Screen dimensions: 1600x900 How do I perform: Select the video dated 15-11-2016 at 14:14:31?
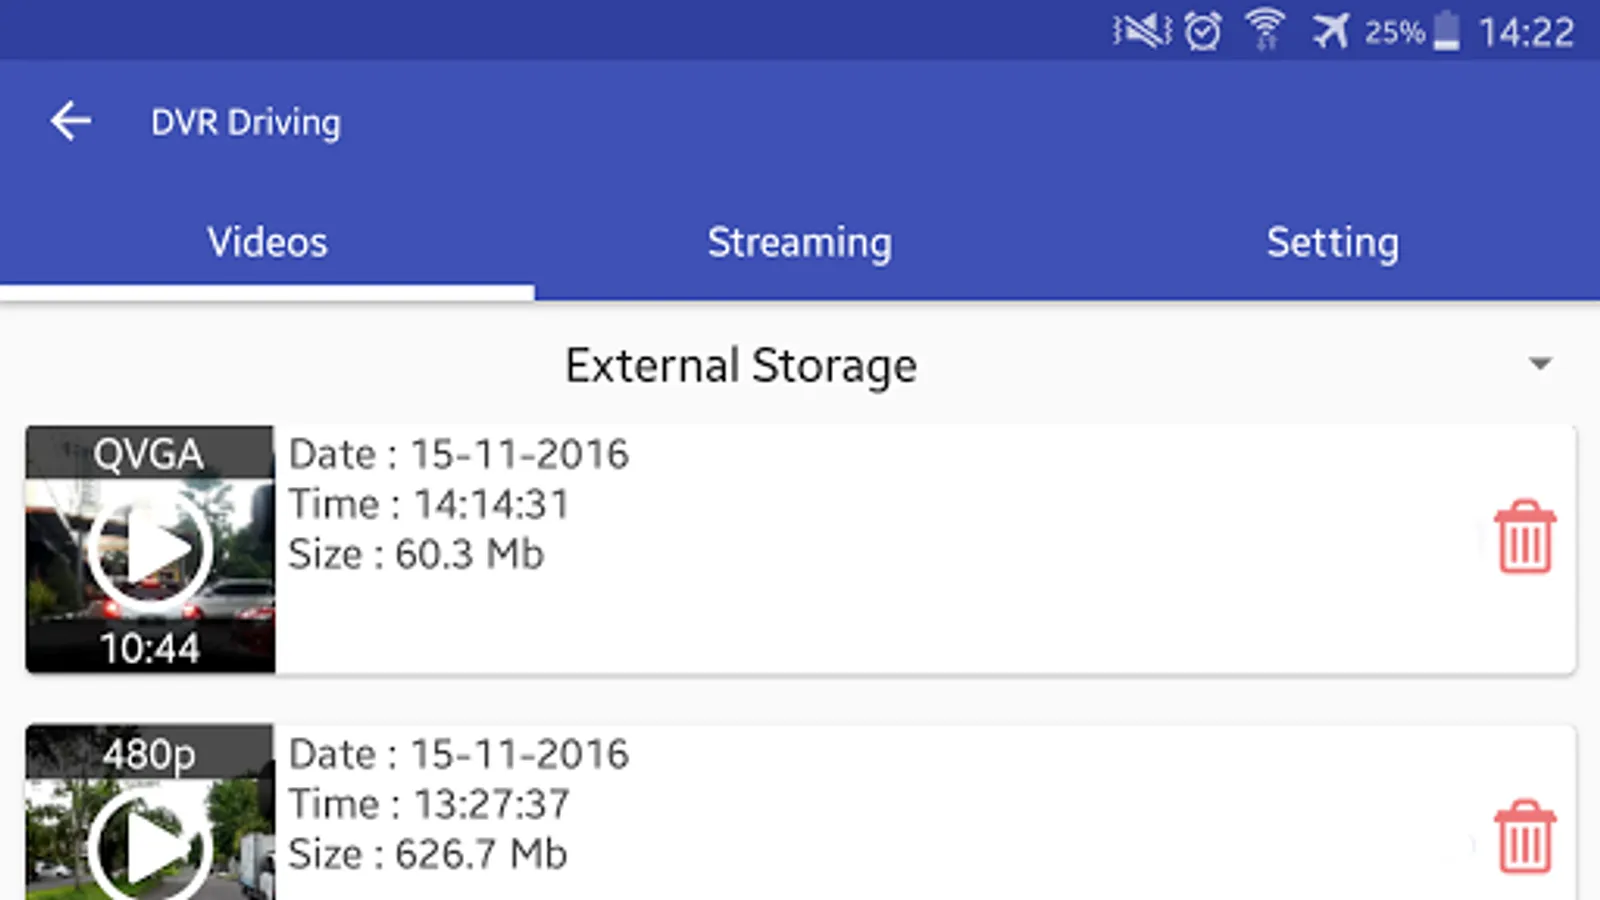[800, 504]
